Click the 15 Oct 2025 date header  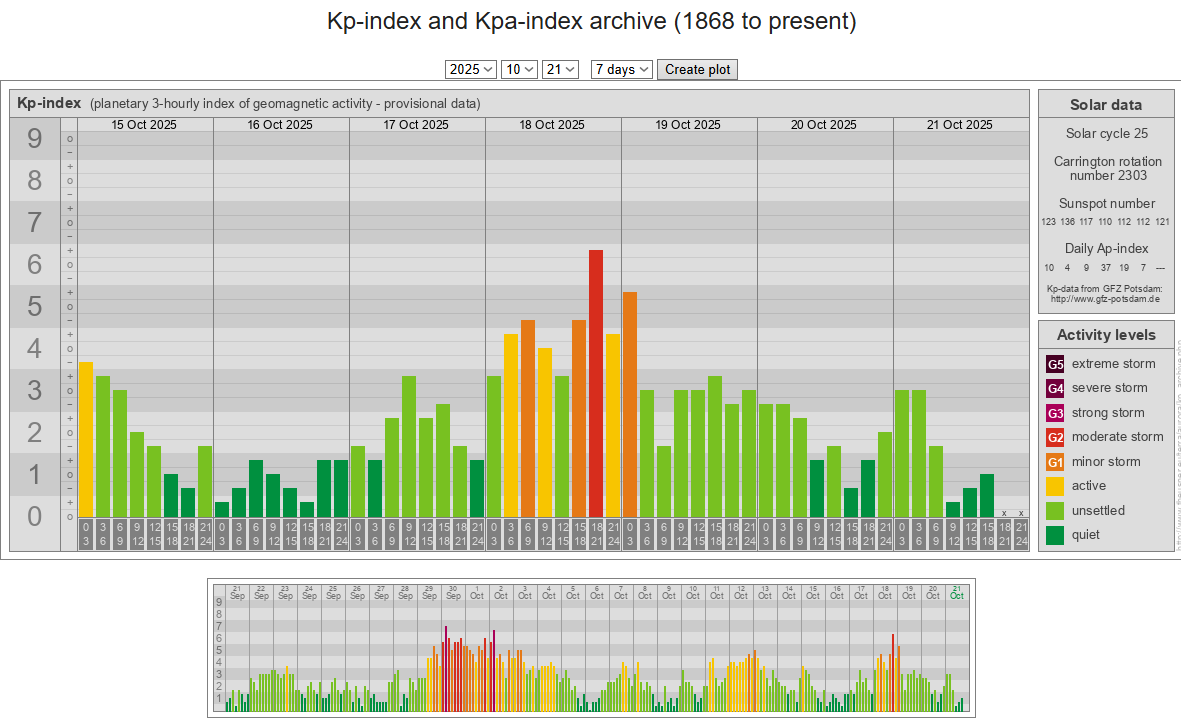pyautogui.click(x=144, y=125)
